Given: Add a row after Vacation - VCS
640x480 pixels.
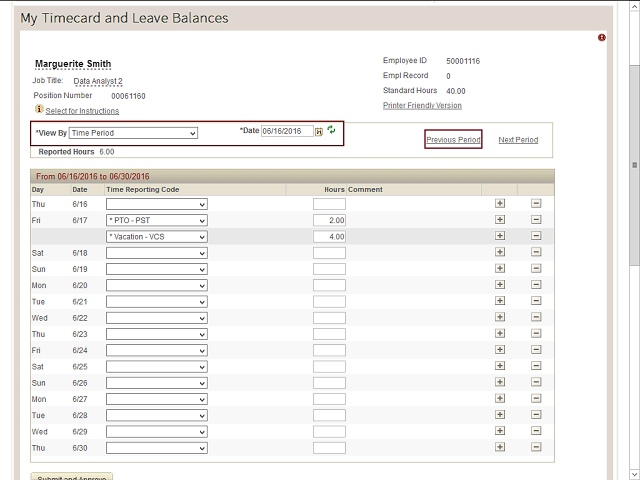Looking at the screenshot, I should click(x=500, y=236).
